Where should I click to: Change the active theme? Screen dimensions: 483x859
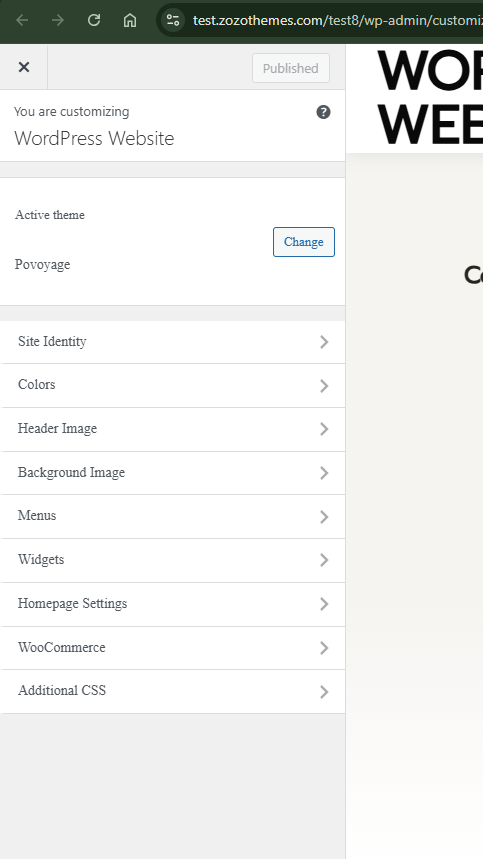[x=304, y=242]
